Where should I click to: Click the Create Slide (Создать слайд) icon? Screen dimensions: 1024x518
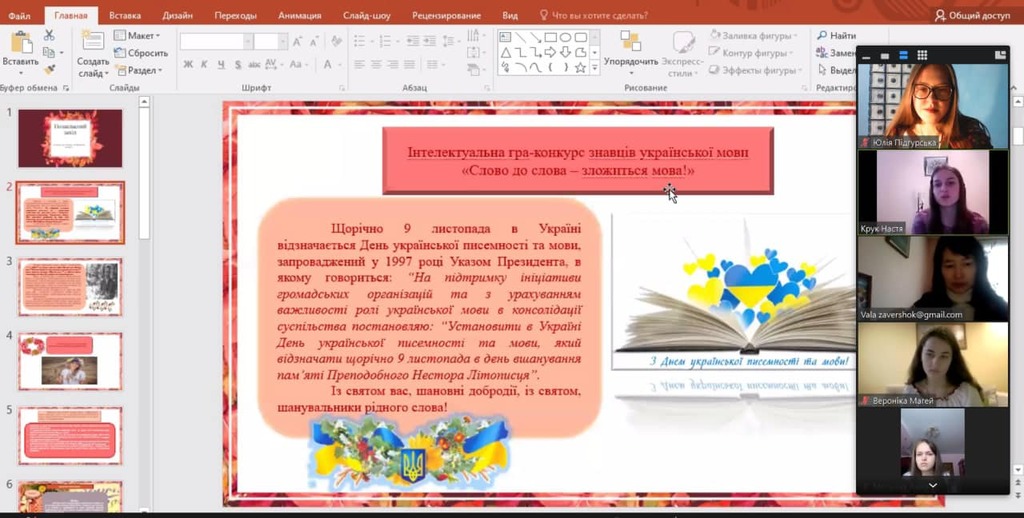(x=93, y=40)
